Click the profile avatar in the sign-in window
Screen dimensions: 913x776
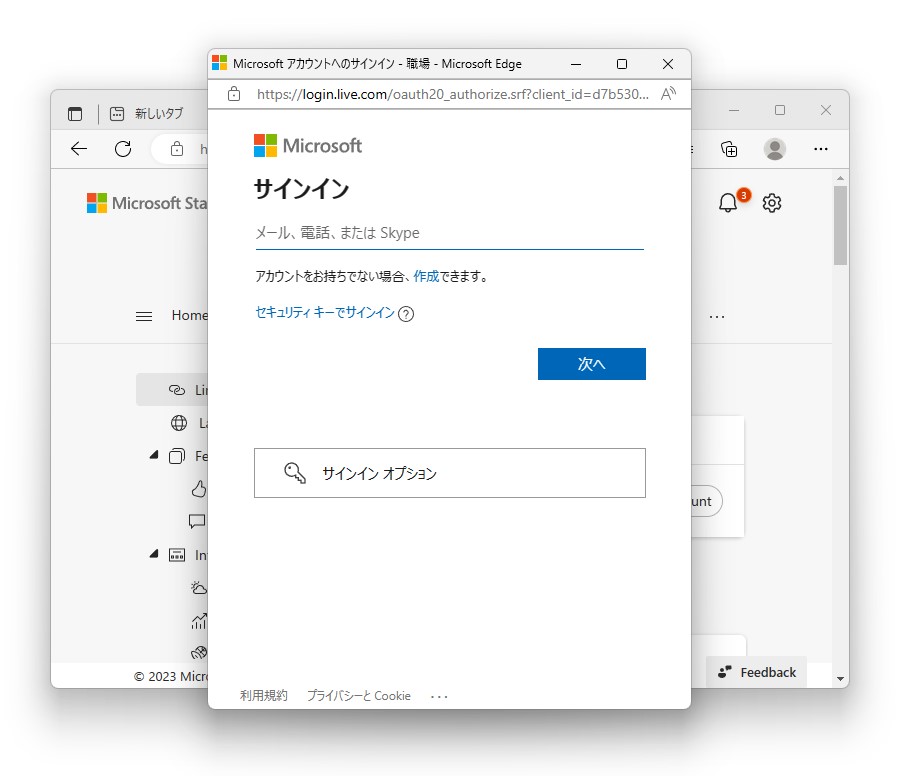coord(773,149)
